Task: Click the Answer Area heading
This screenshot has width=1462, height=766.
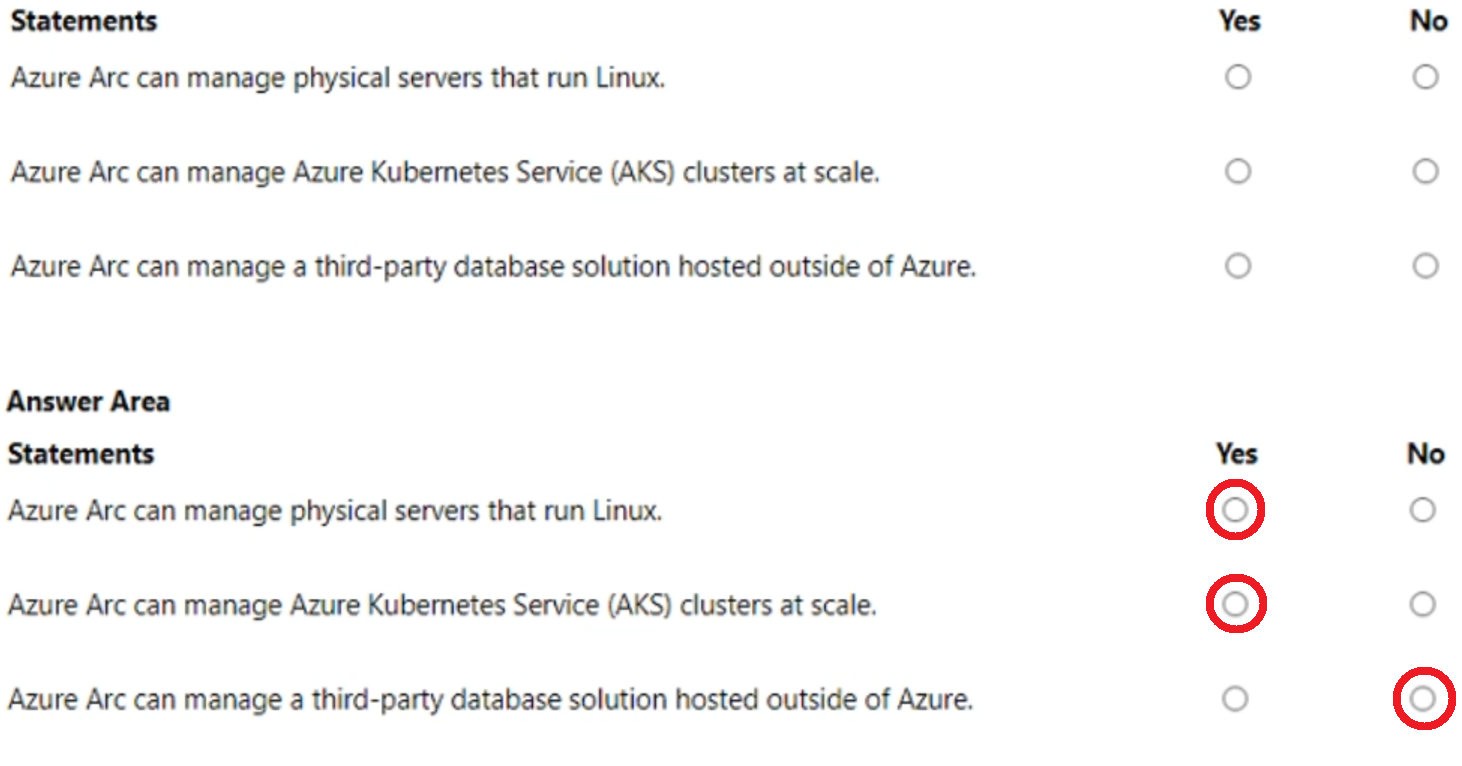Action: pos(89,401)
